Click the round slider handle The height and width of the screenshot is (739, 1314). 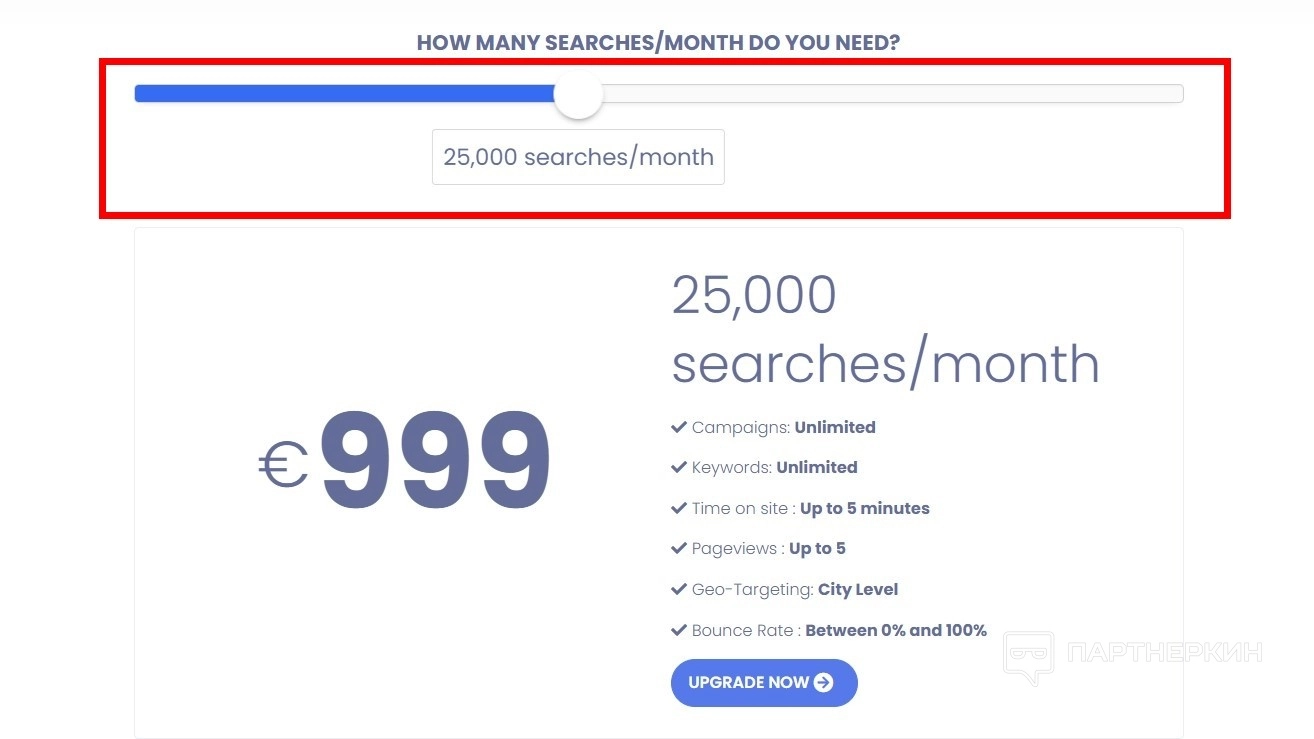578,95
